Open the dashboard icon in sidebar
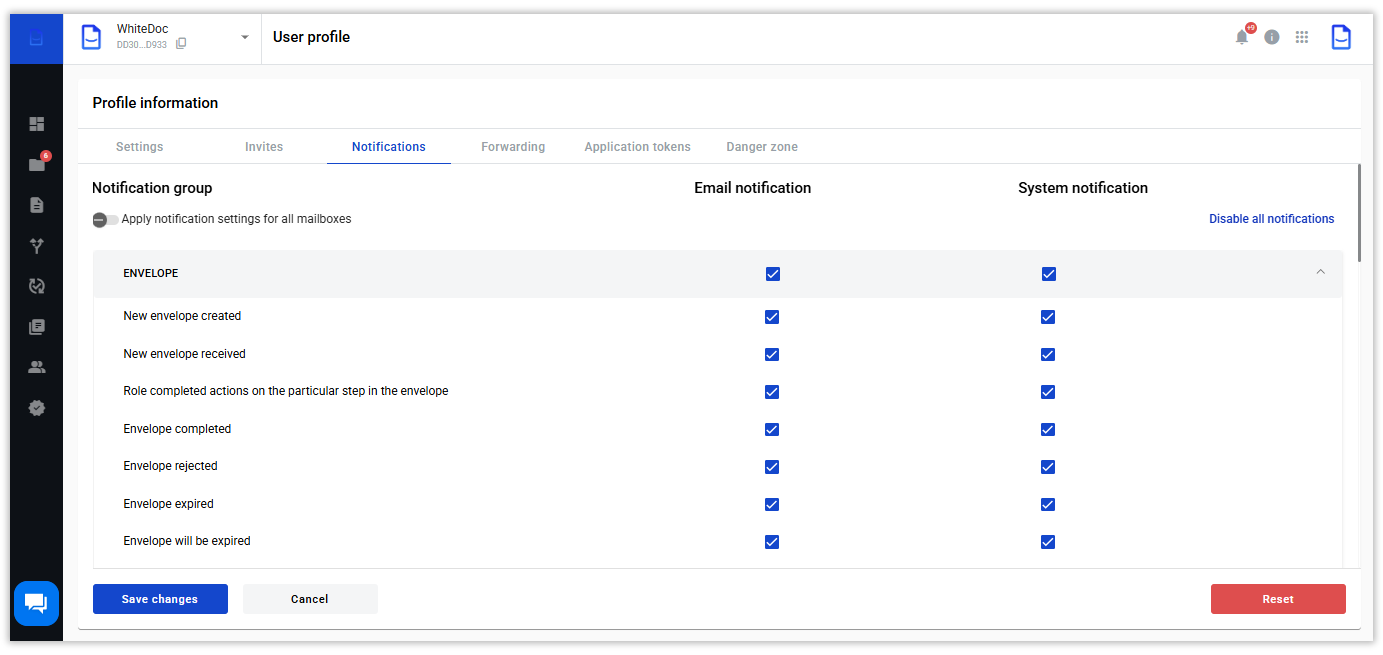Image resolution: width=1383 pixels, height=655 pixels. pos(37,124)
